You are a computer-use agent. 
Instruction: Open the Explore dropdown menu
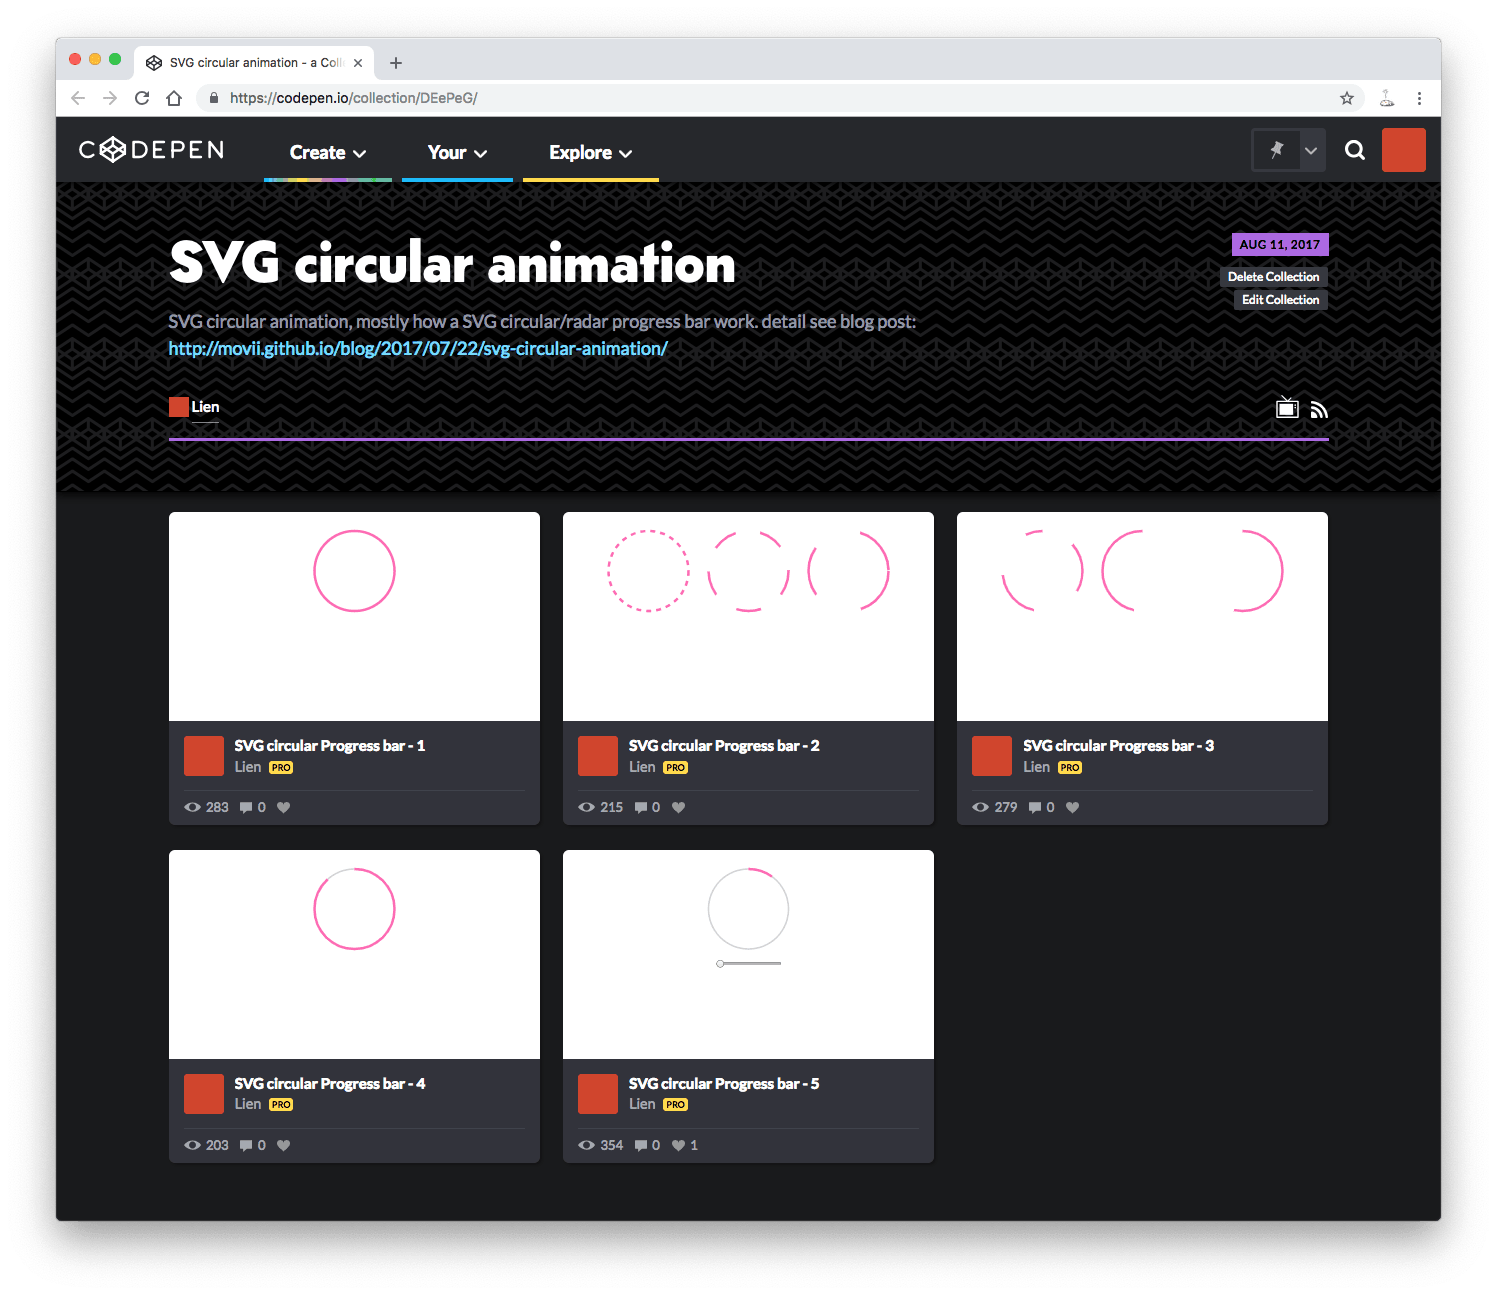click(590, 153)
